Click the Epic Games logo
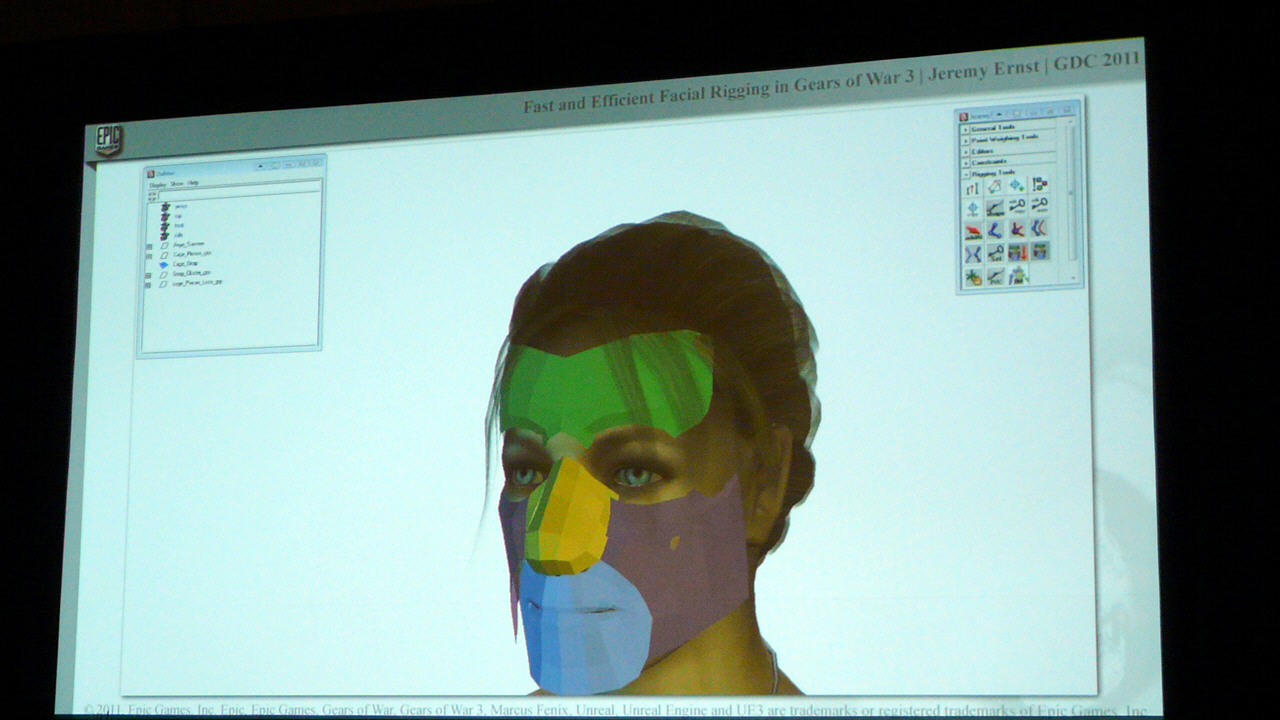 108,139
